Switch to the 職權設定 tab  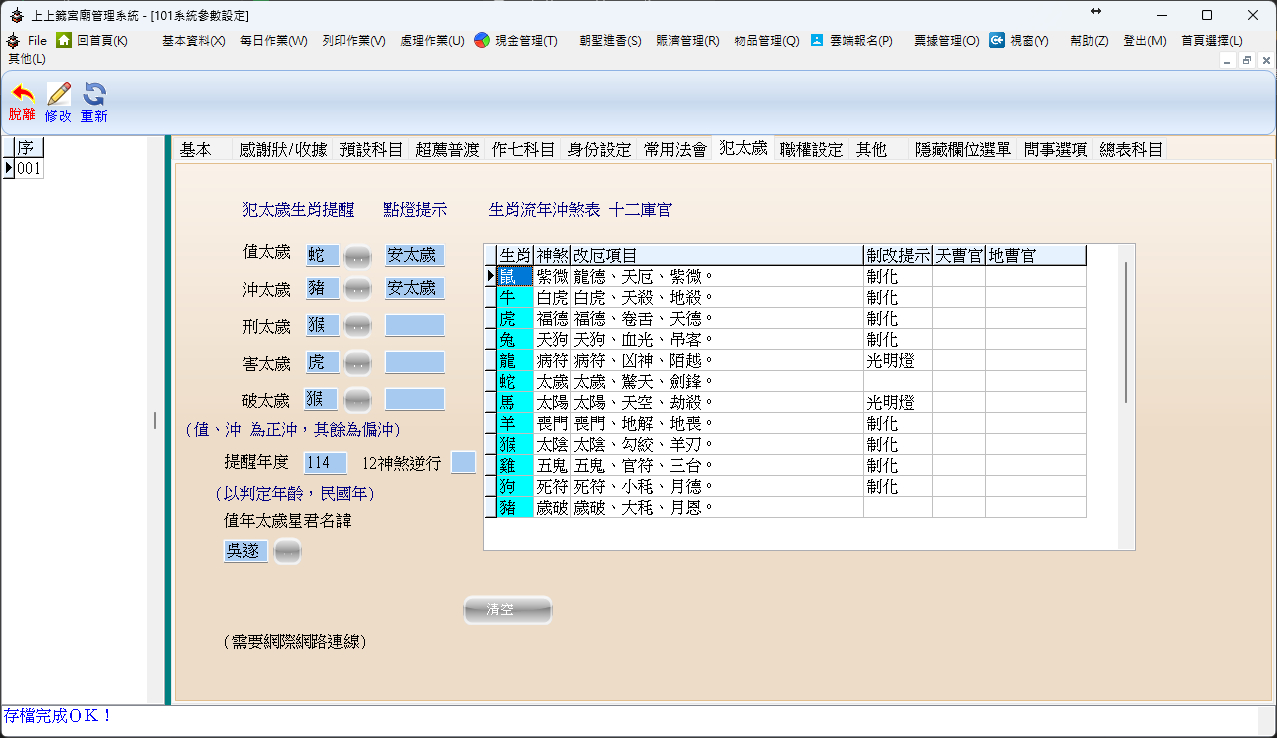(x=811, y=150)
